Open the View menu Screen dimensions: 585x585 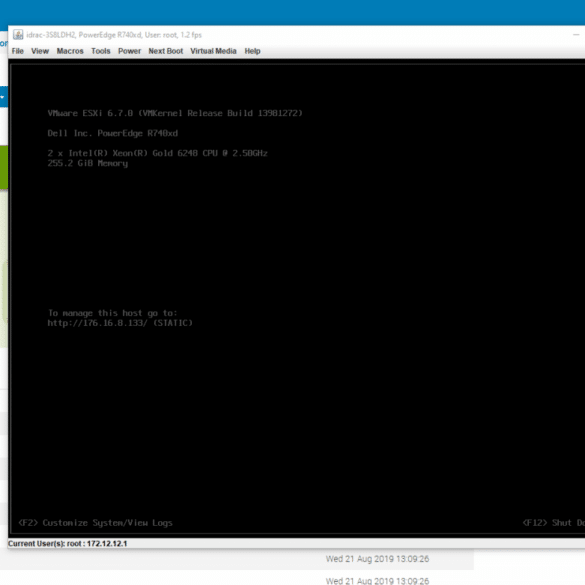click(x=40, y=51)
